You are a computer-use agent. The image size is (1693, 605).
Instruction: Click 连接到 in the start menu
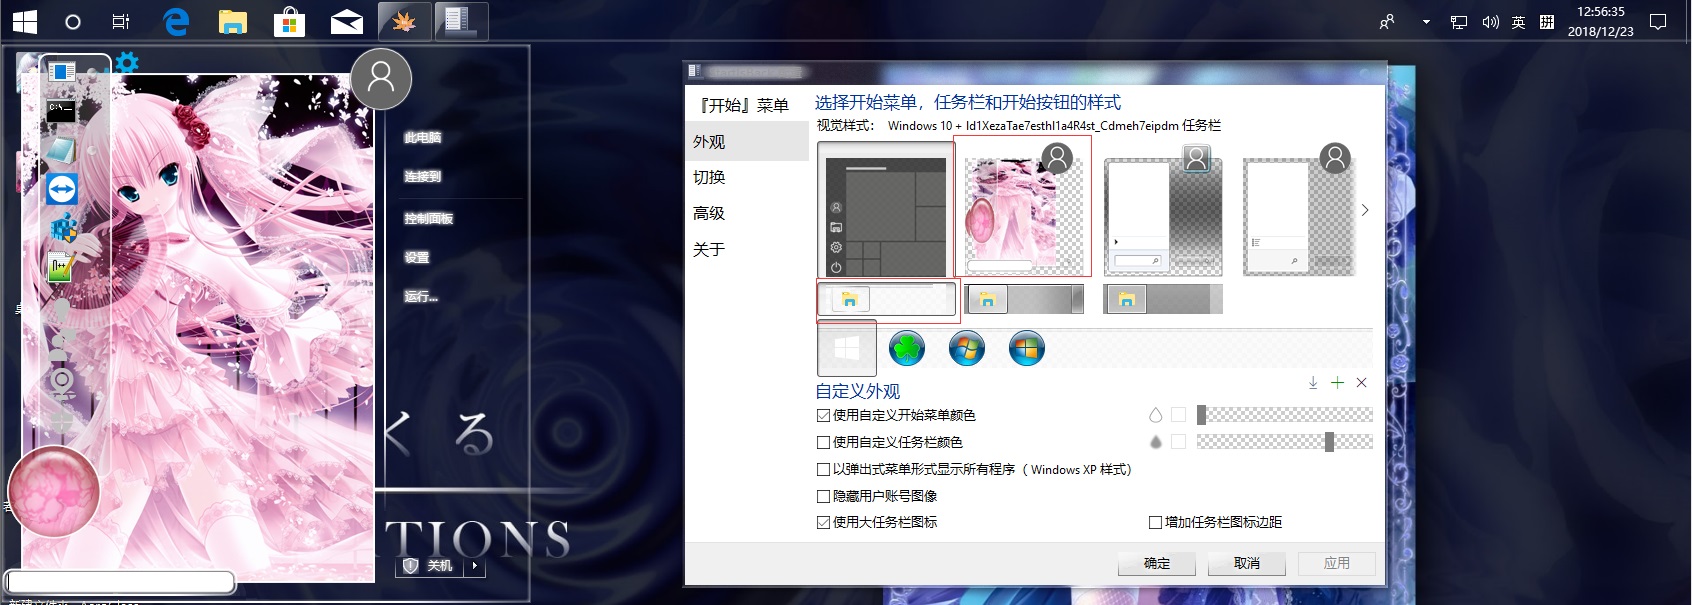(x=422, y=176)
